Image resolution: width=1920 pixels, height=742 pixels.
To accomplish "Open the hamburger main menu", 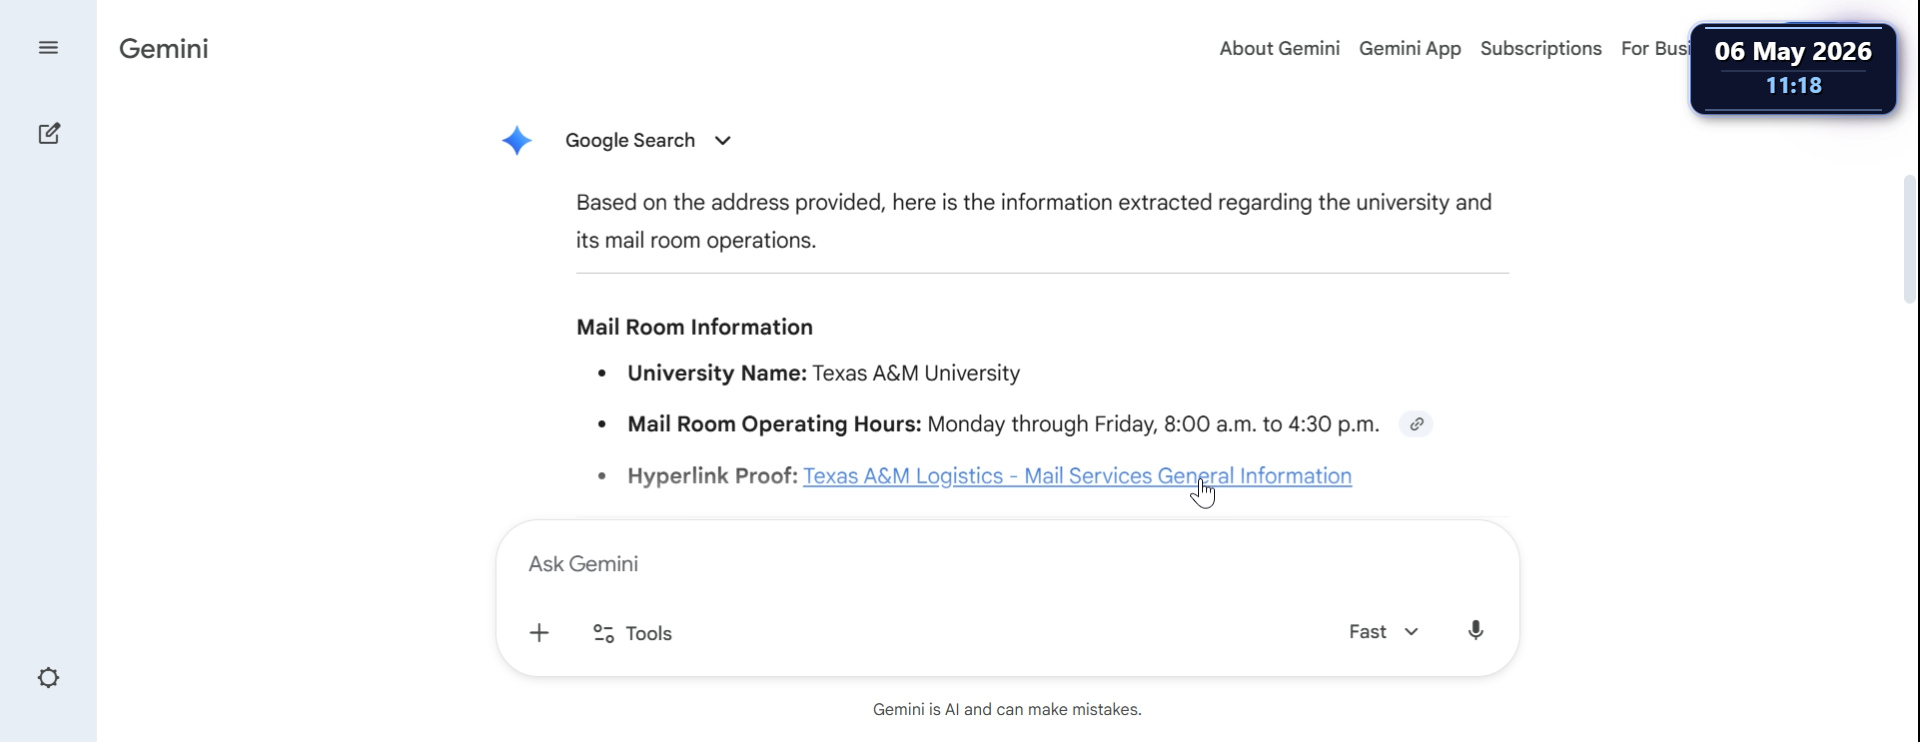I will point(48,48).
